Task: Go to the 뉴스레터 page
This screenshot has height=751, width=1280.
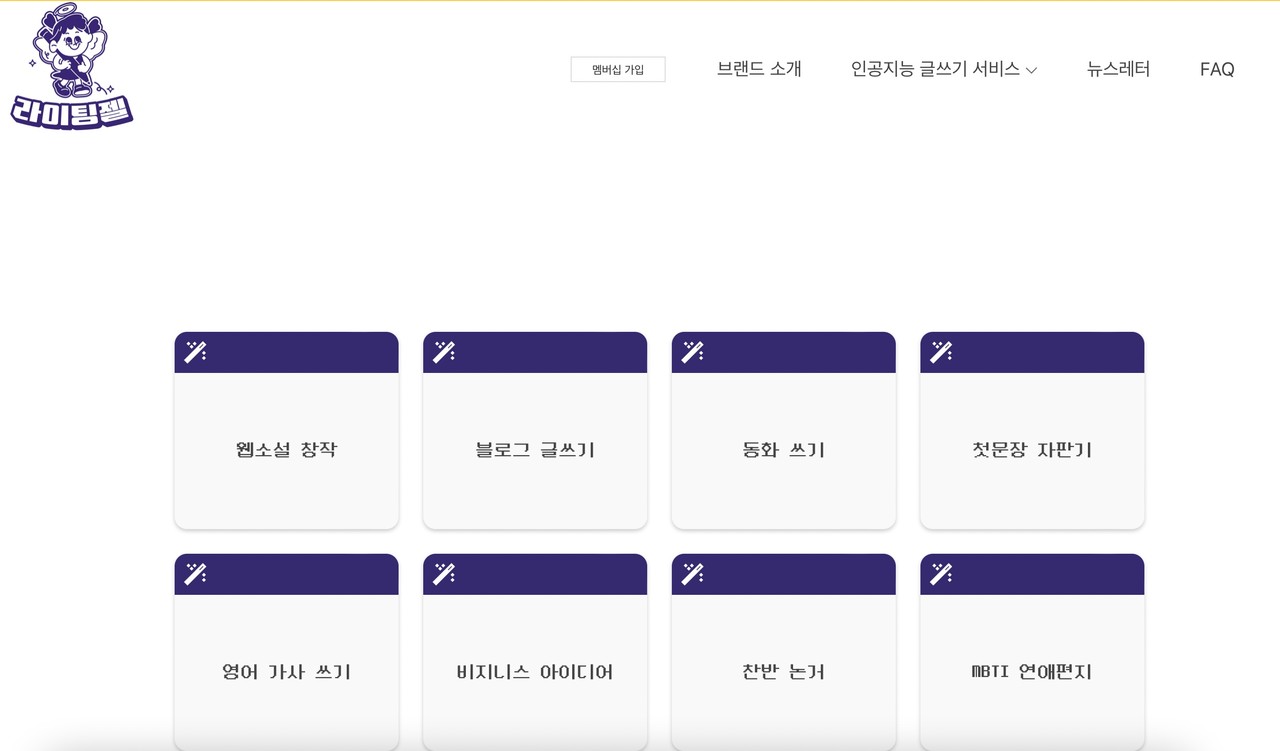Action: tap(1118, 69)
